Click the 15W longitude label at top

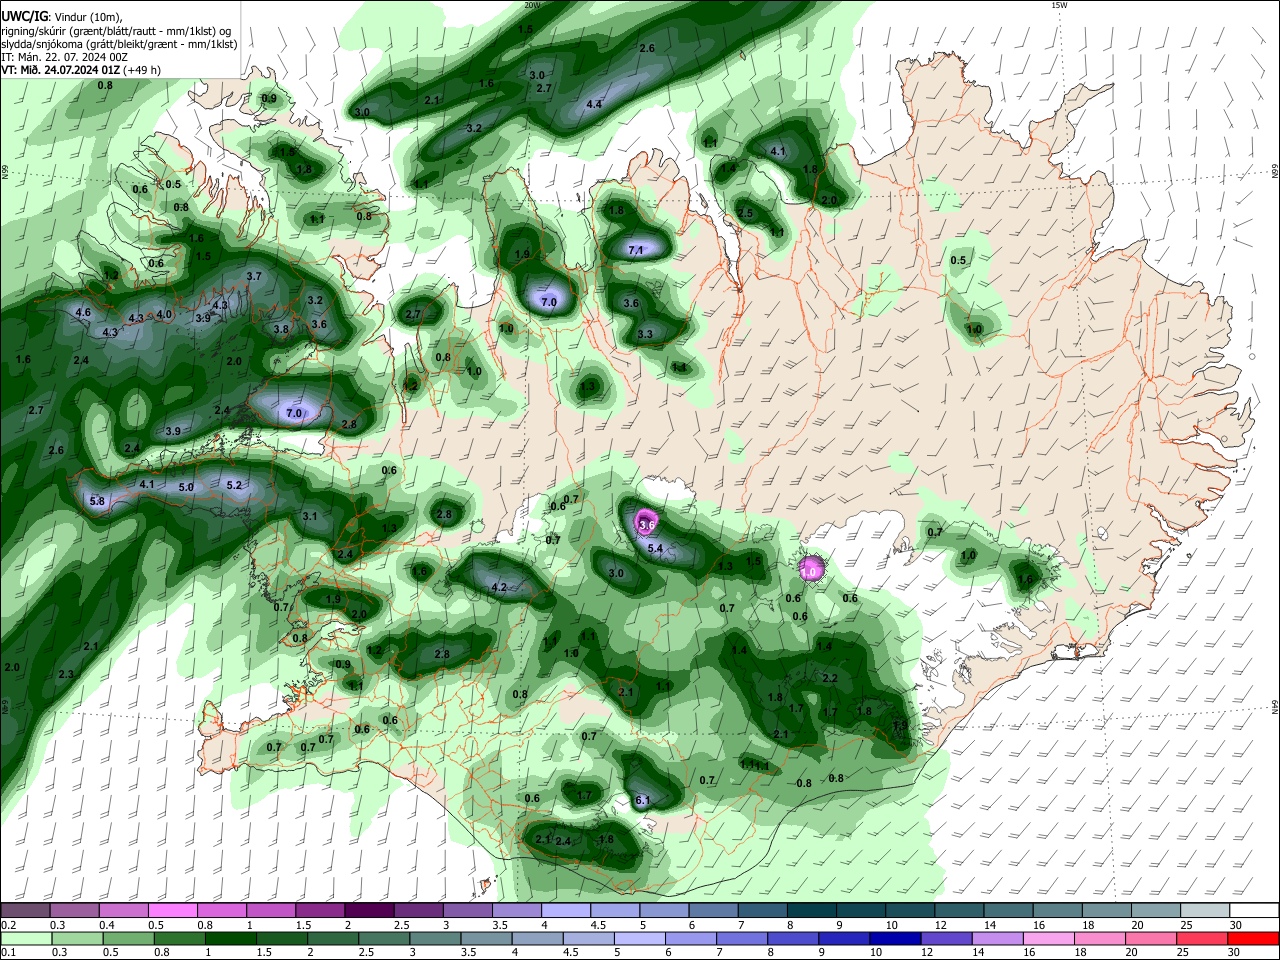point(1059,5)
